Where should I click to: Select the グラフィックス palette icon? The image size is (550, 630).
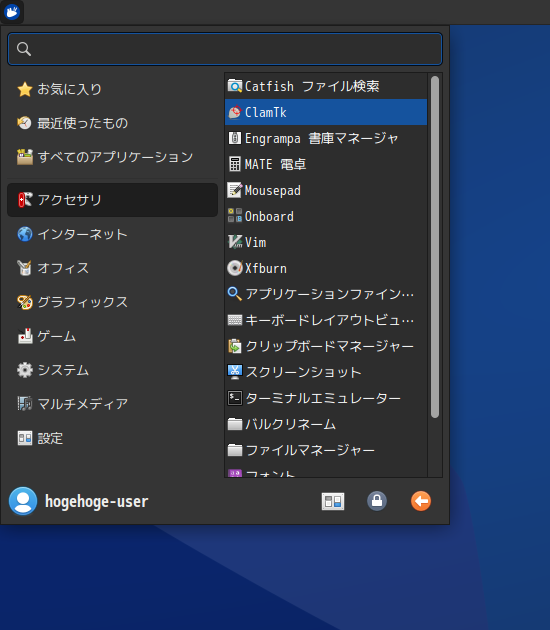click(x=25, y=302)
